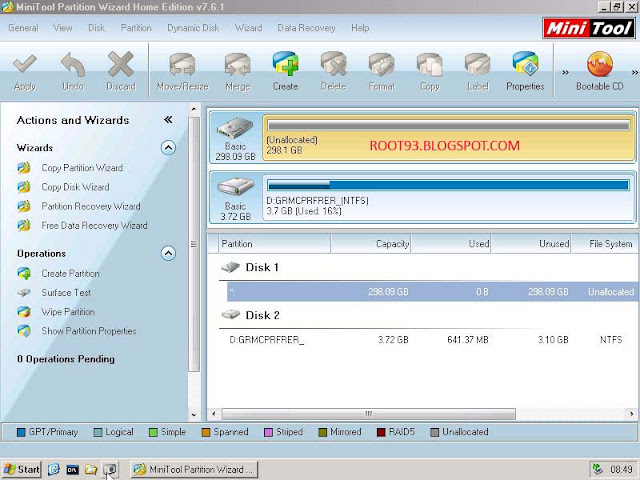
Task: Click the partition list horizontal scrollbar thumb
Action: 368,413
